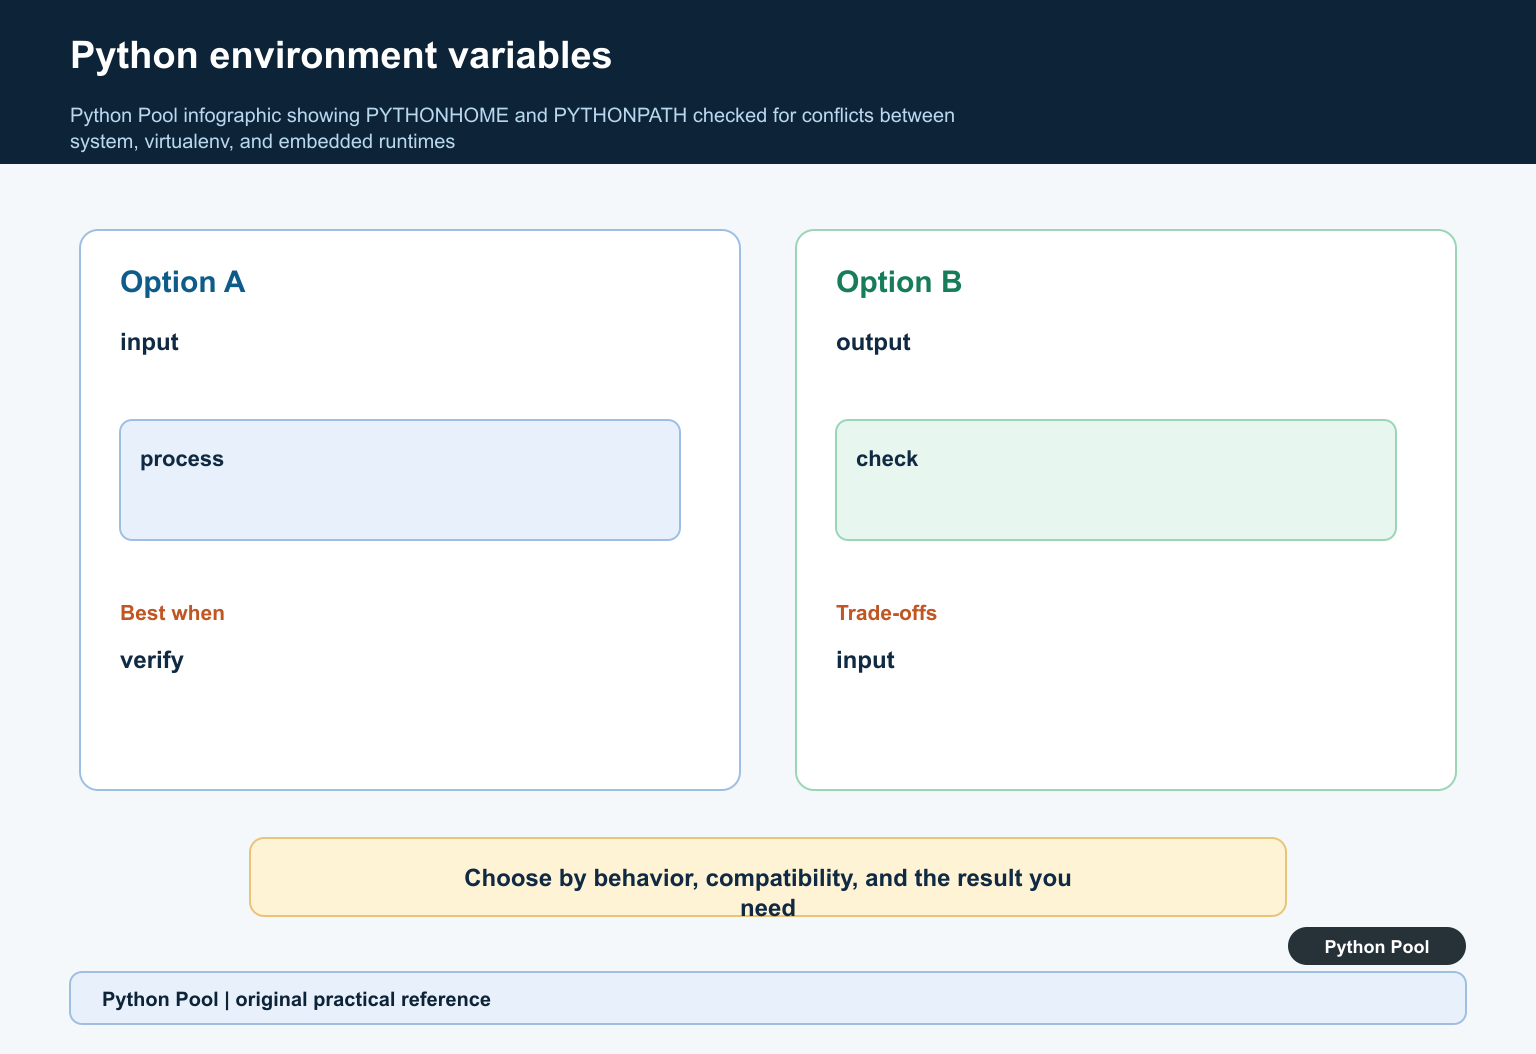The width and height of the screenshot is (1536, 1054).
Task: Click the 'Python Pool | original practical reference' footer
Action: tap(768, 998)
